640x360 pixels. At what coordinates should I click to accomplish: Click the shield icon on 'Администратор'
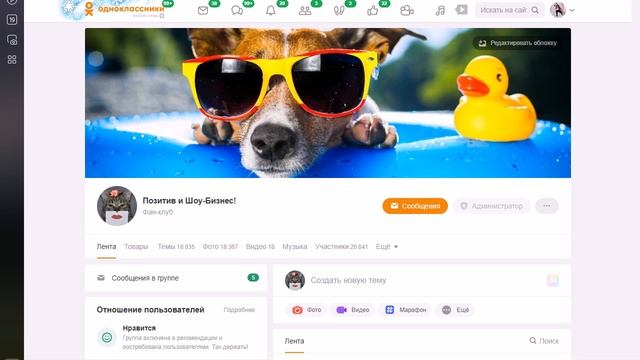[x=464, y=206]
